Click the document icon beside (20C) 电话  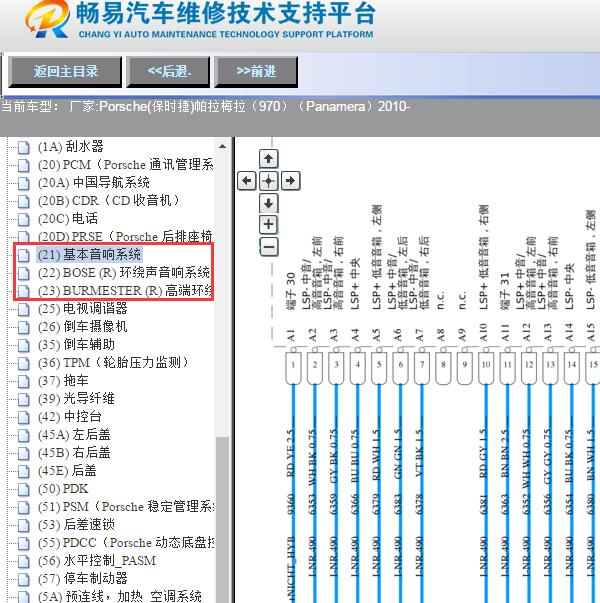24,220
